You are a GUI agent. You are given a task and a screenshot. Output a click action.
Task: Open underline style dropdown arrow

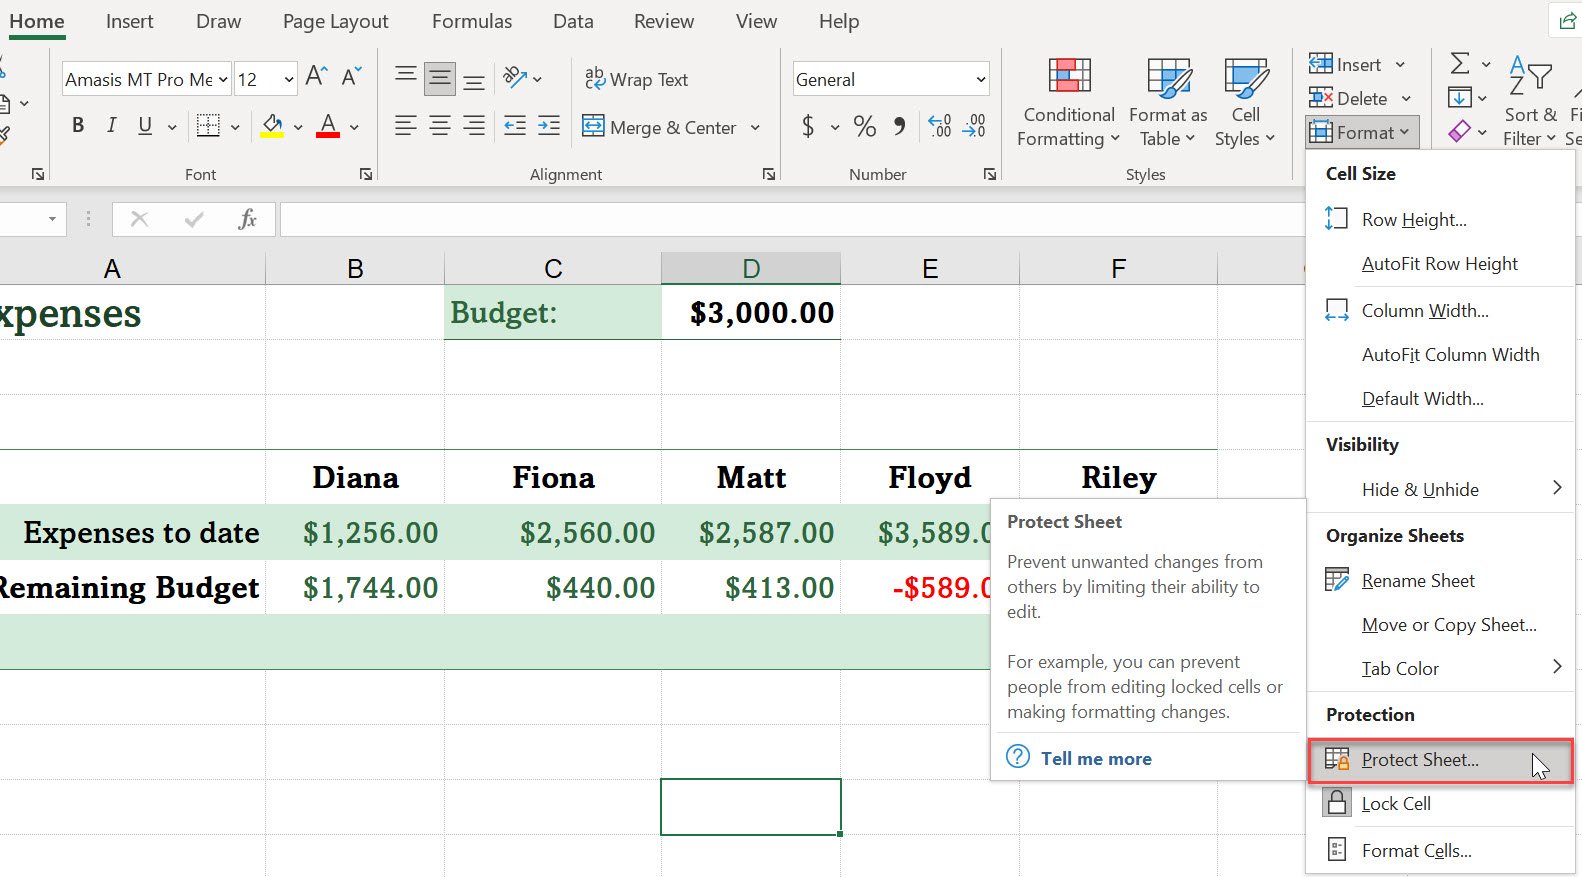coord(172,127)
